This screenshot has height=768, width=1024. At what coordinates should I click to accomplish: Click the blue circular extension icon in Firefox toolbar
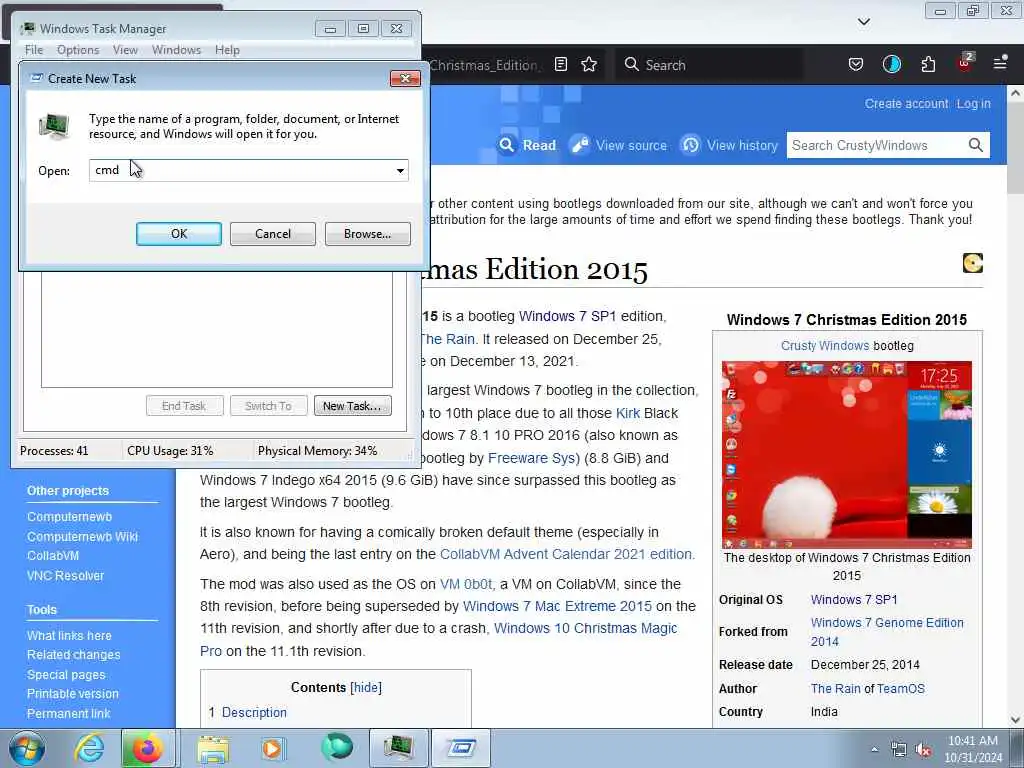[891, 64]
